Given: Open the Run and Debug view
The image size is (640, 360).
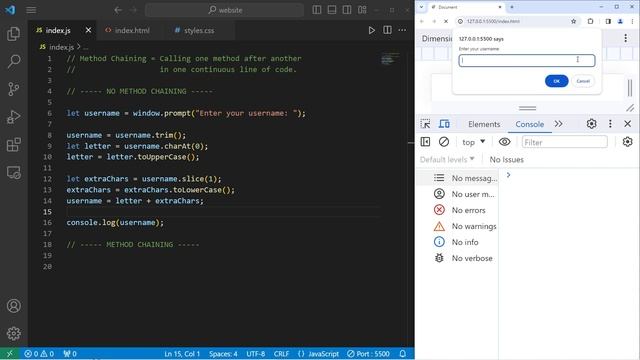Looking at the screenshot, I should pyautogui.click(x=13, y=117).
